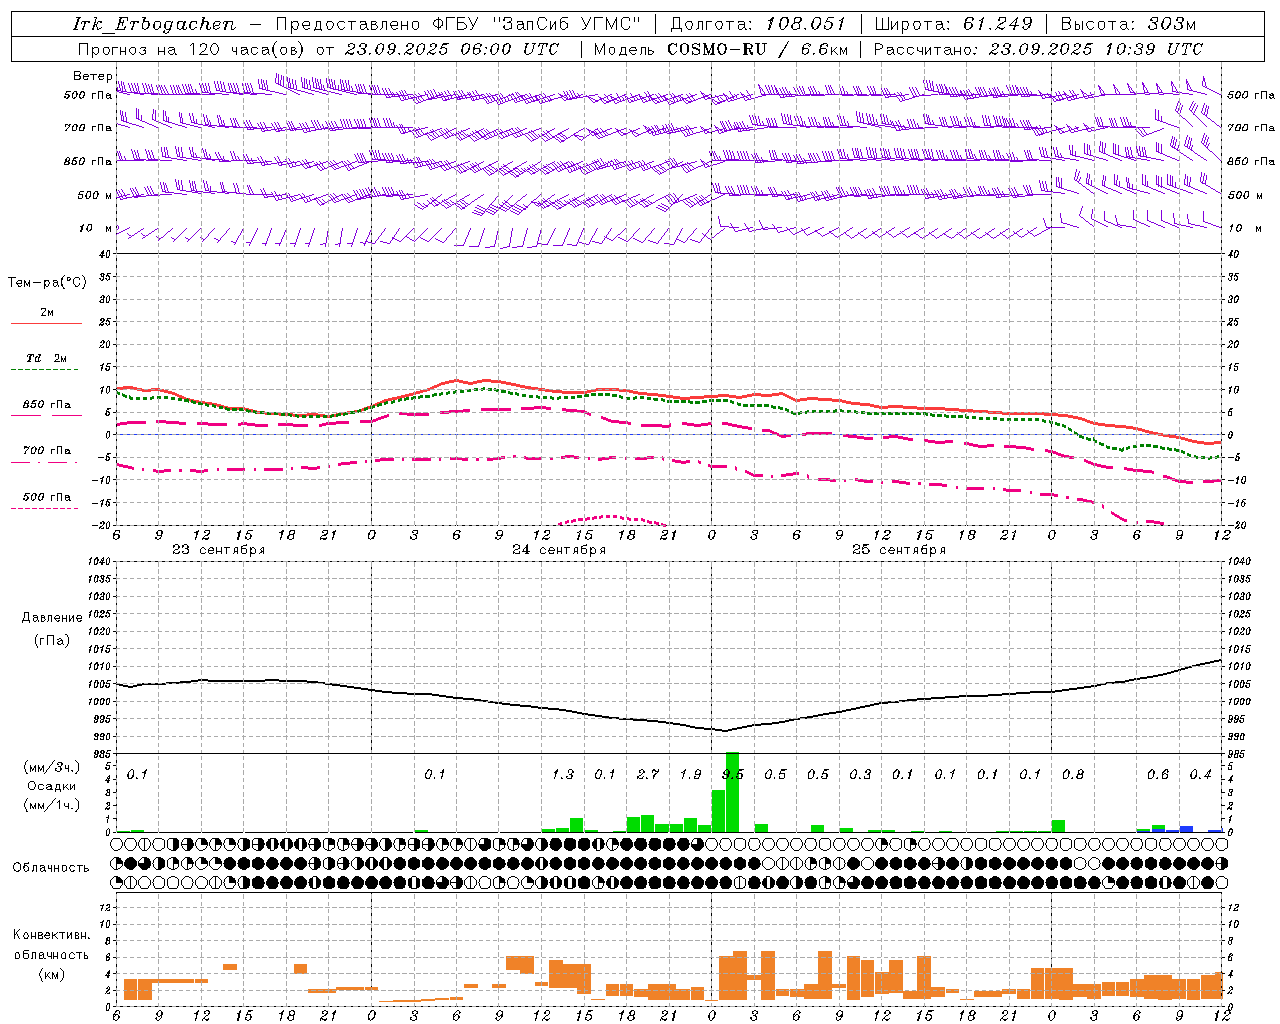Screen dimensions: 1280x1024
Task: Click the '0.3' precipitation total
Action: click(x=860, y=774)
